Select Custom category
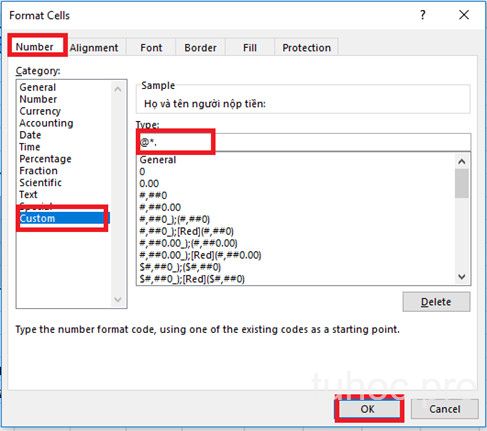 click(x=63, y=218)
